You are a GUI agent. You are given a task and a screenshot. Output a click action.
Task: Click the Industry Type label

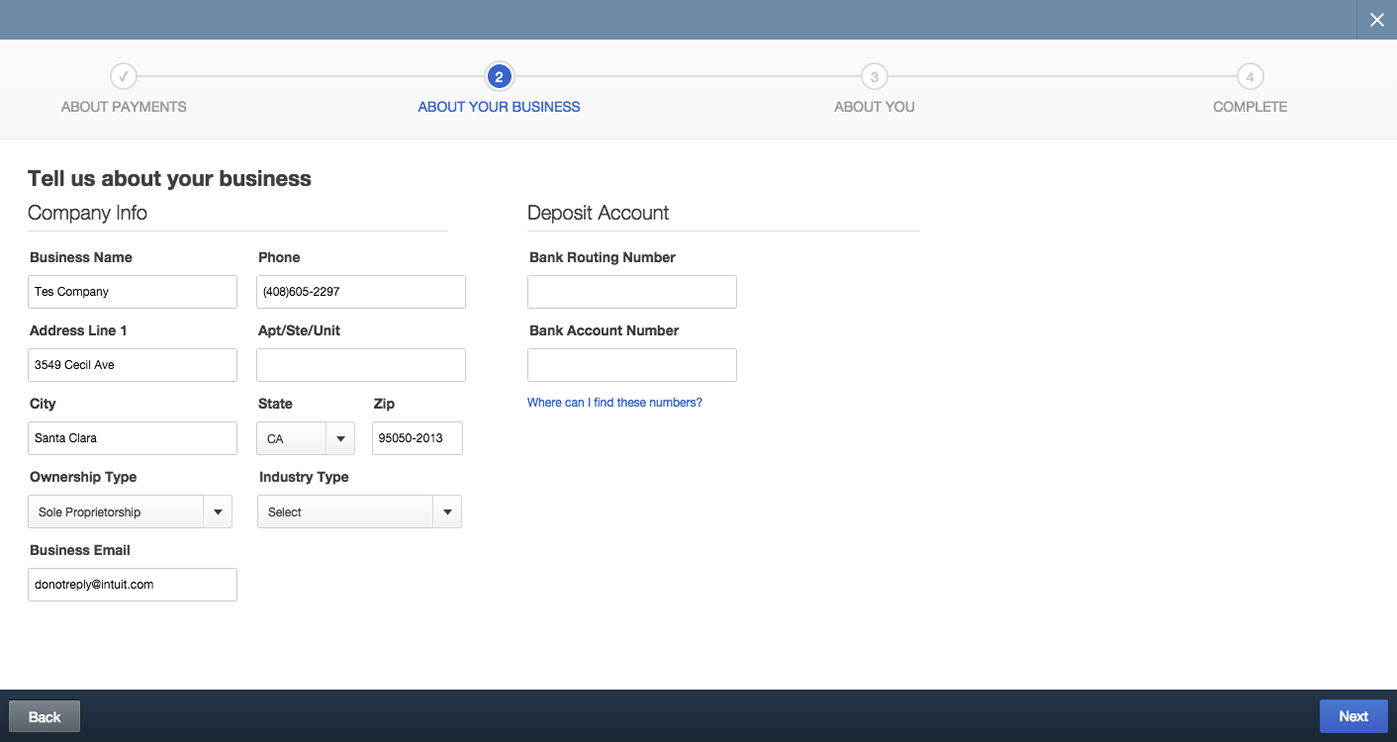304,477
